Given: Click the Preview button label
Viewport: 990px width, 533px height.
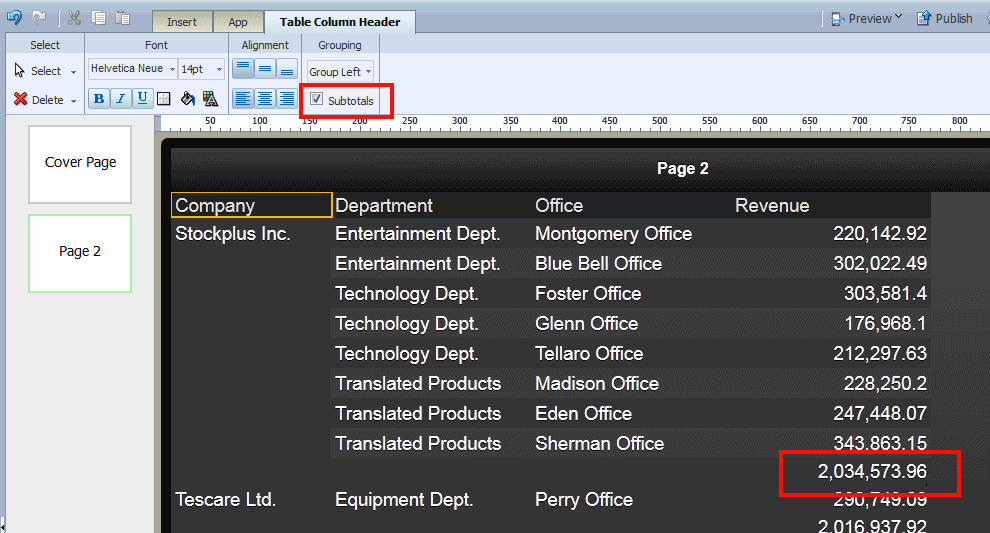Looking at the screenshot, I should click(x=869, y=19).
